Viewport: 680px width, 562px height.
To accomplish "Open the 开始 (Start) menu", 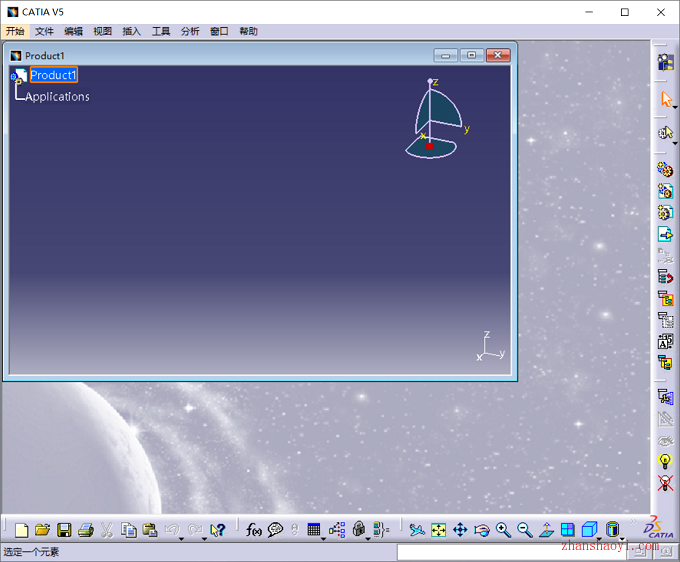I will [x=15, y=31].
